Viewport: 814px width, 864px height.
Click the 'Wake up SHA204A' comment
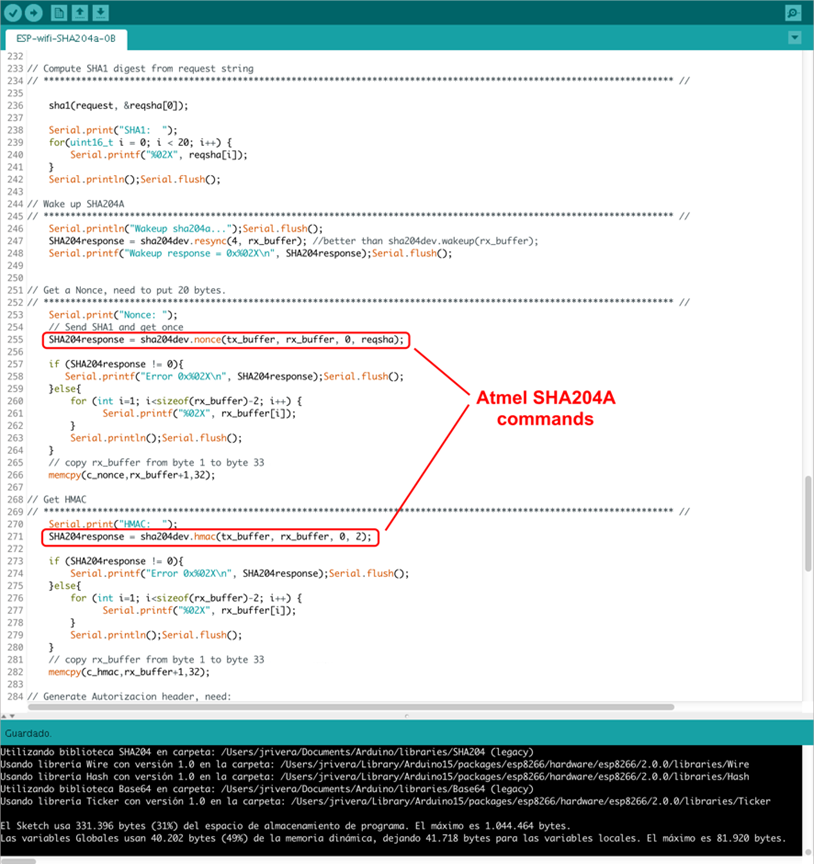coord(76,204)
